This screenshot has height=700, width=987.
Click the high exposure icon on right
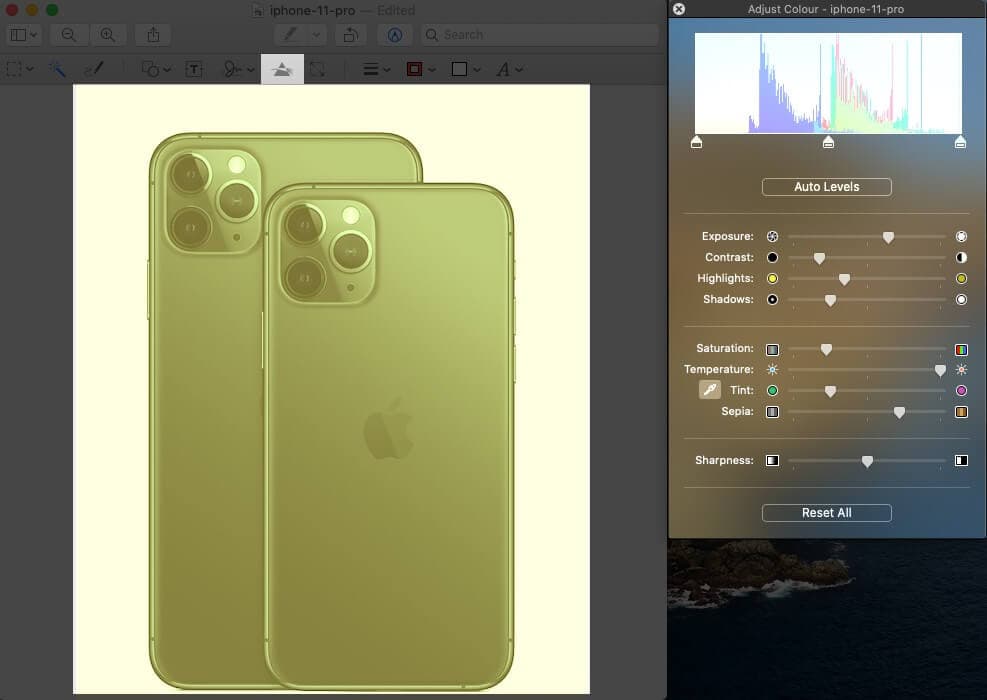[961, 237]
